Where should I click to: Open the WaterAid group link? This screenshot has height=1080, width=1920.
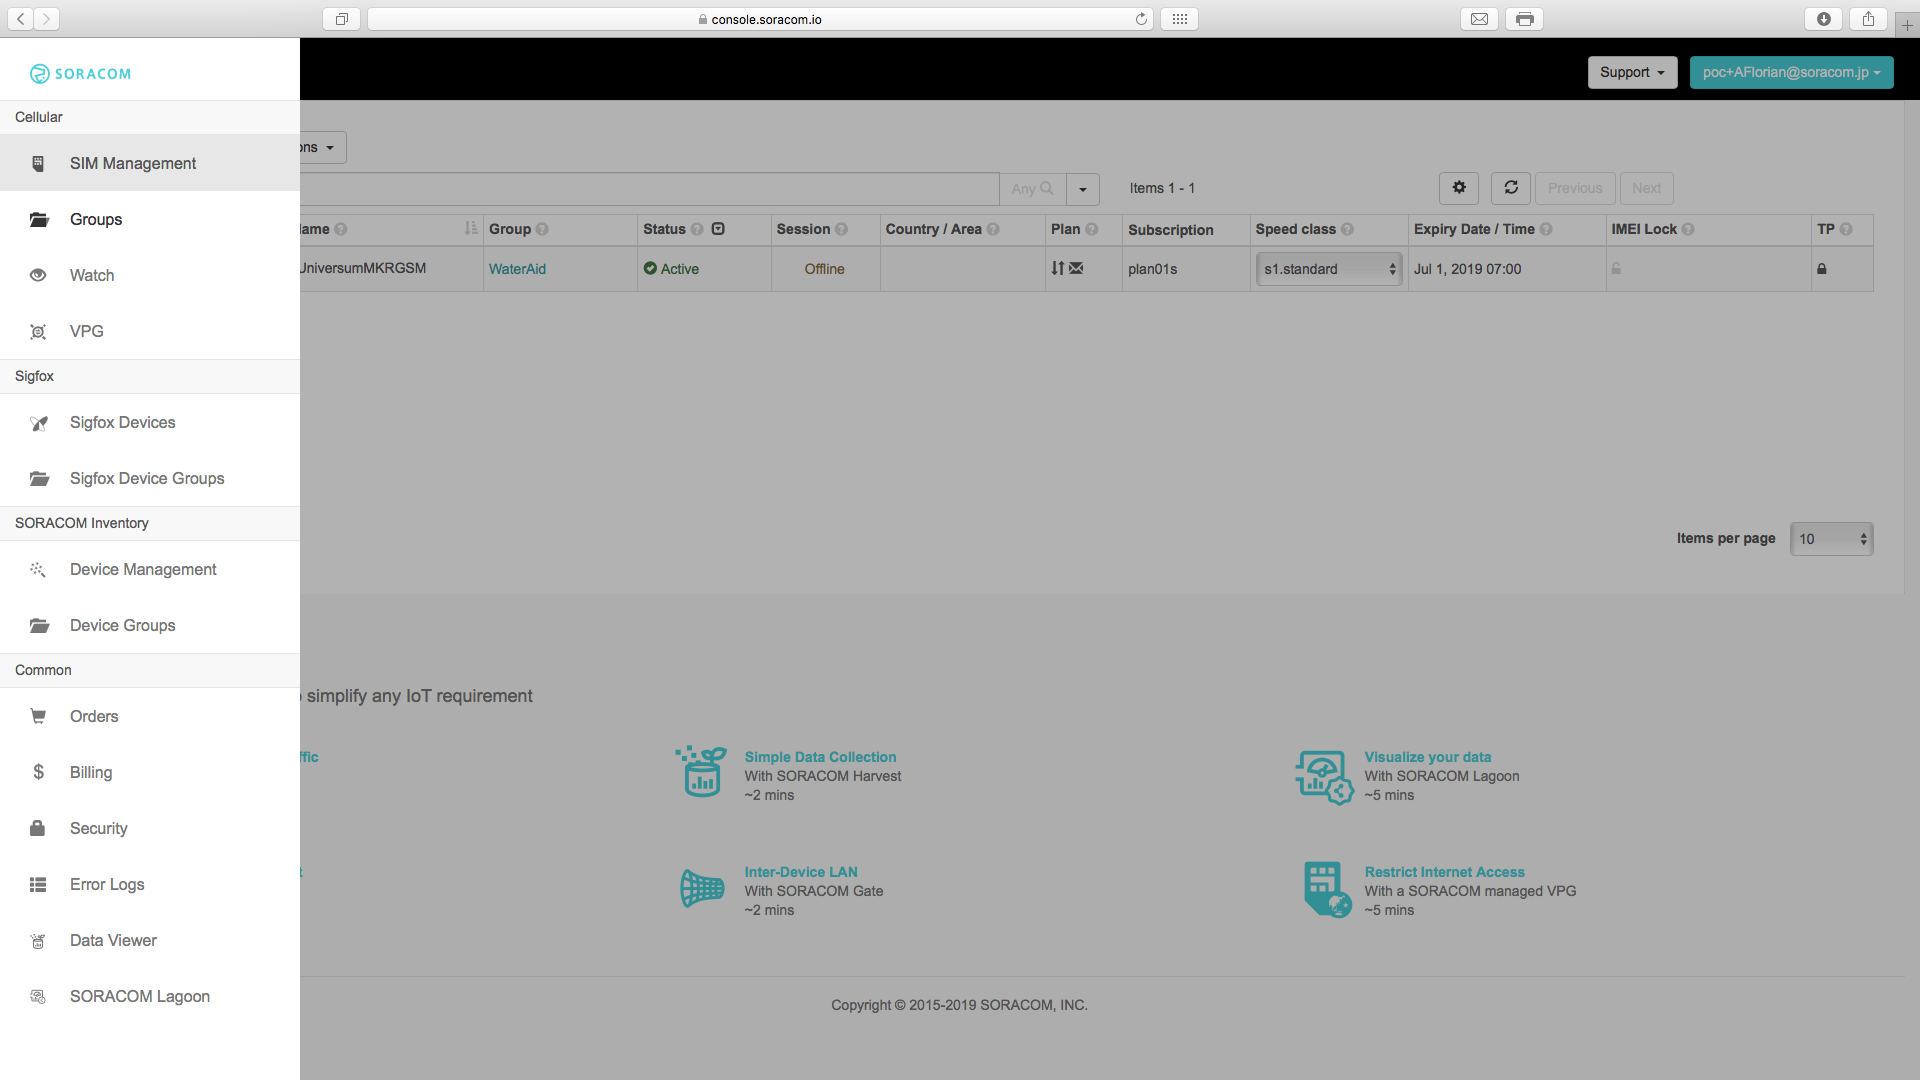[517, 269]
